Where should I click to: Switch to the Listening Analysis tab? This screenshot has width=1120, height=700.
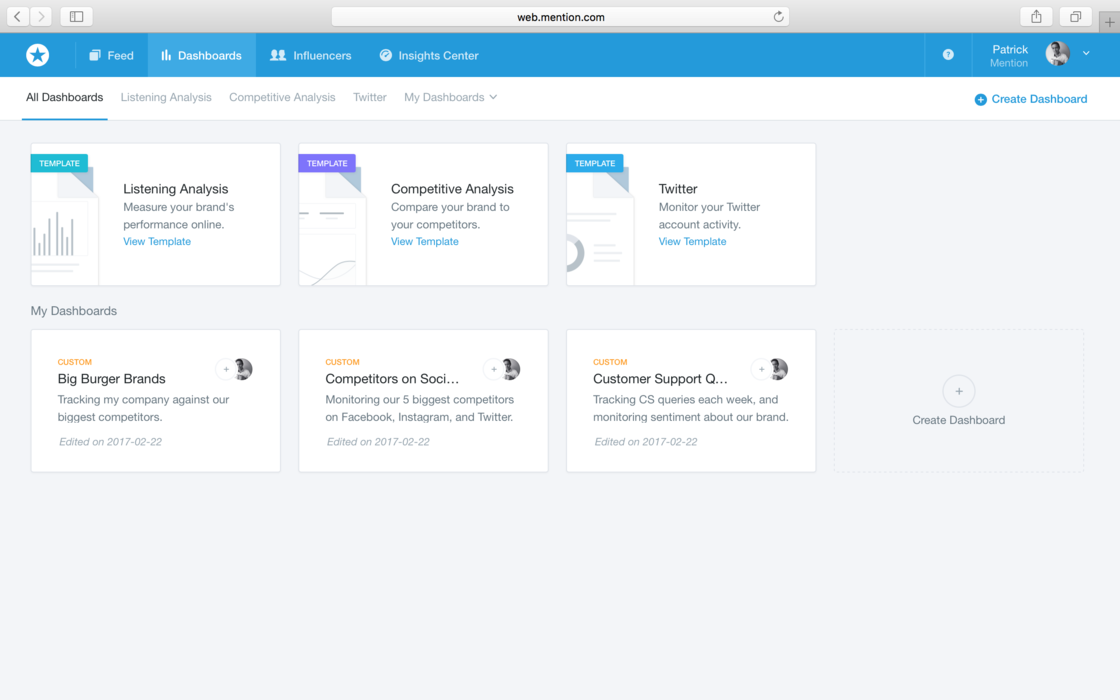tap(166, 97)
